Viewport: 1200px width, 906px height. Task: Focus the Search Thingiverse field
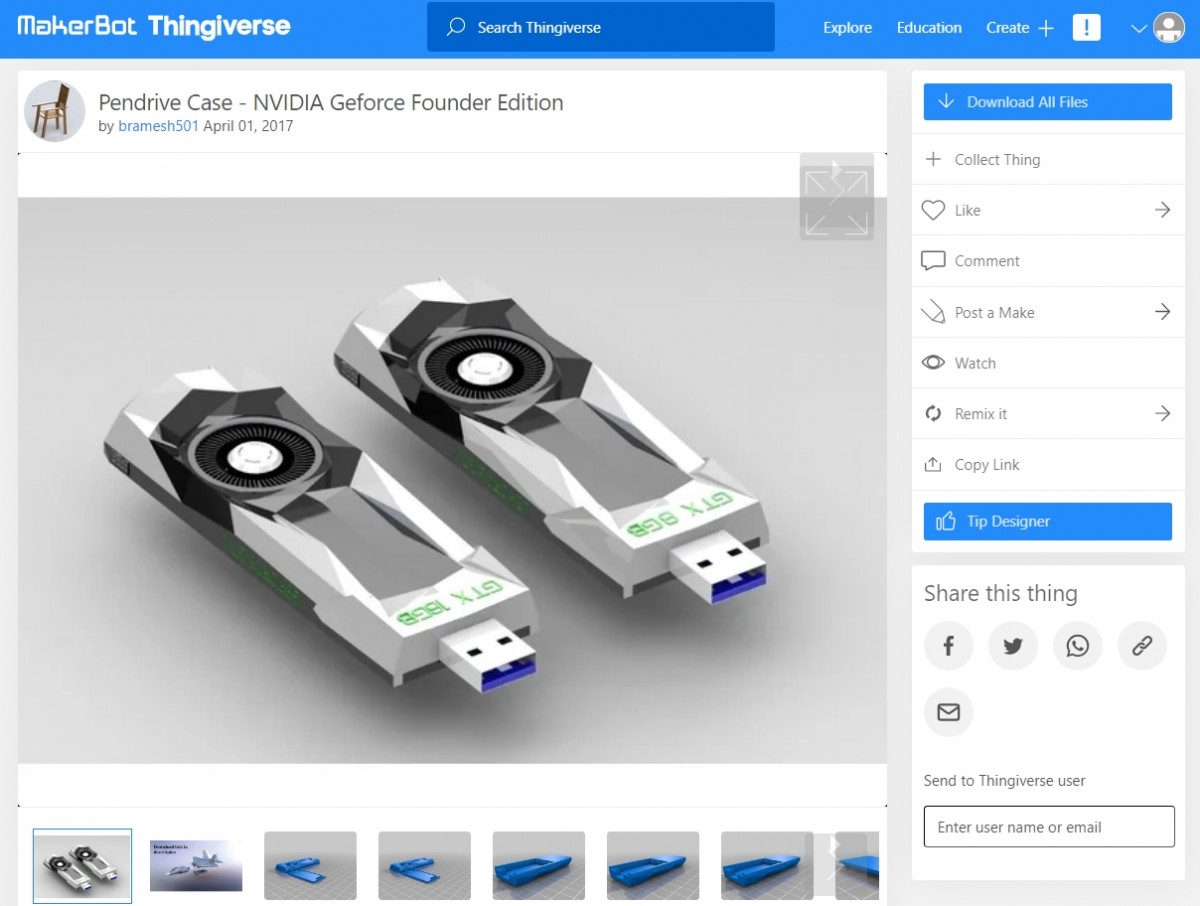click(x=600, y=27)
